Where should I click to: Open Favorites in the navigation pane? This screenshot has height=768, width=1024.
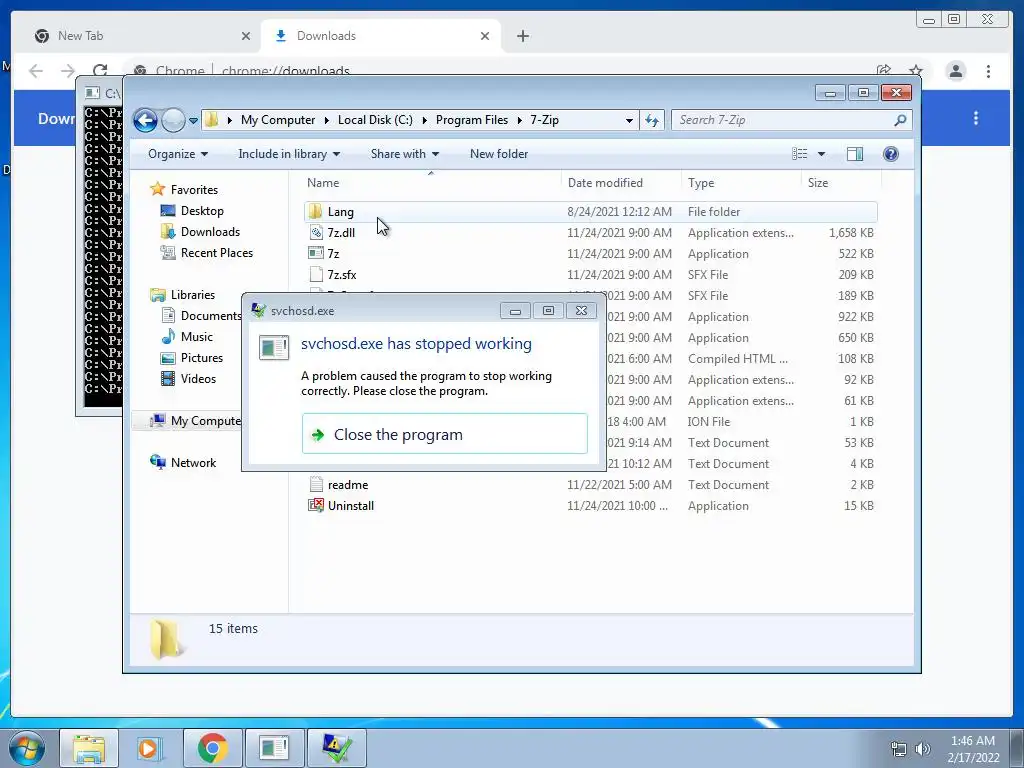194,189
